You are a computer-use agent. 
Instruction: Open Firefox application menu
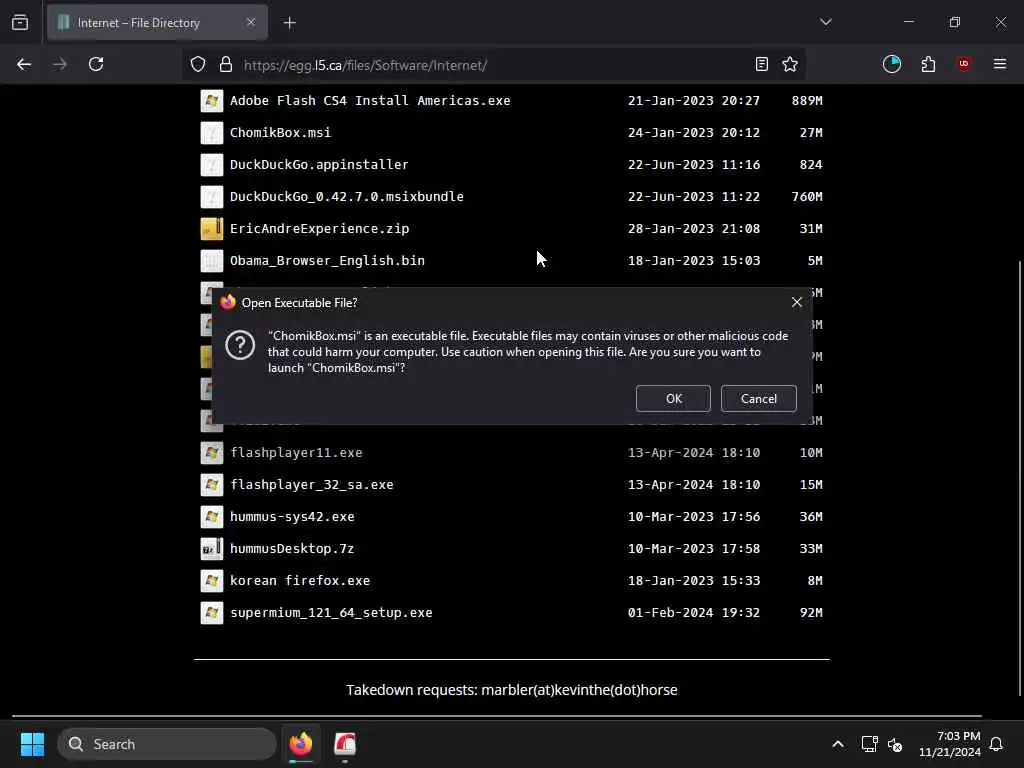click(x=999, y=64)
